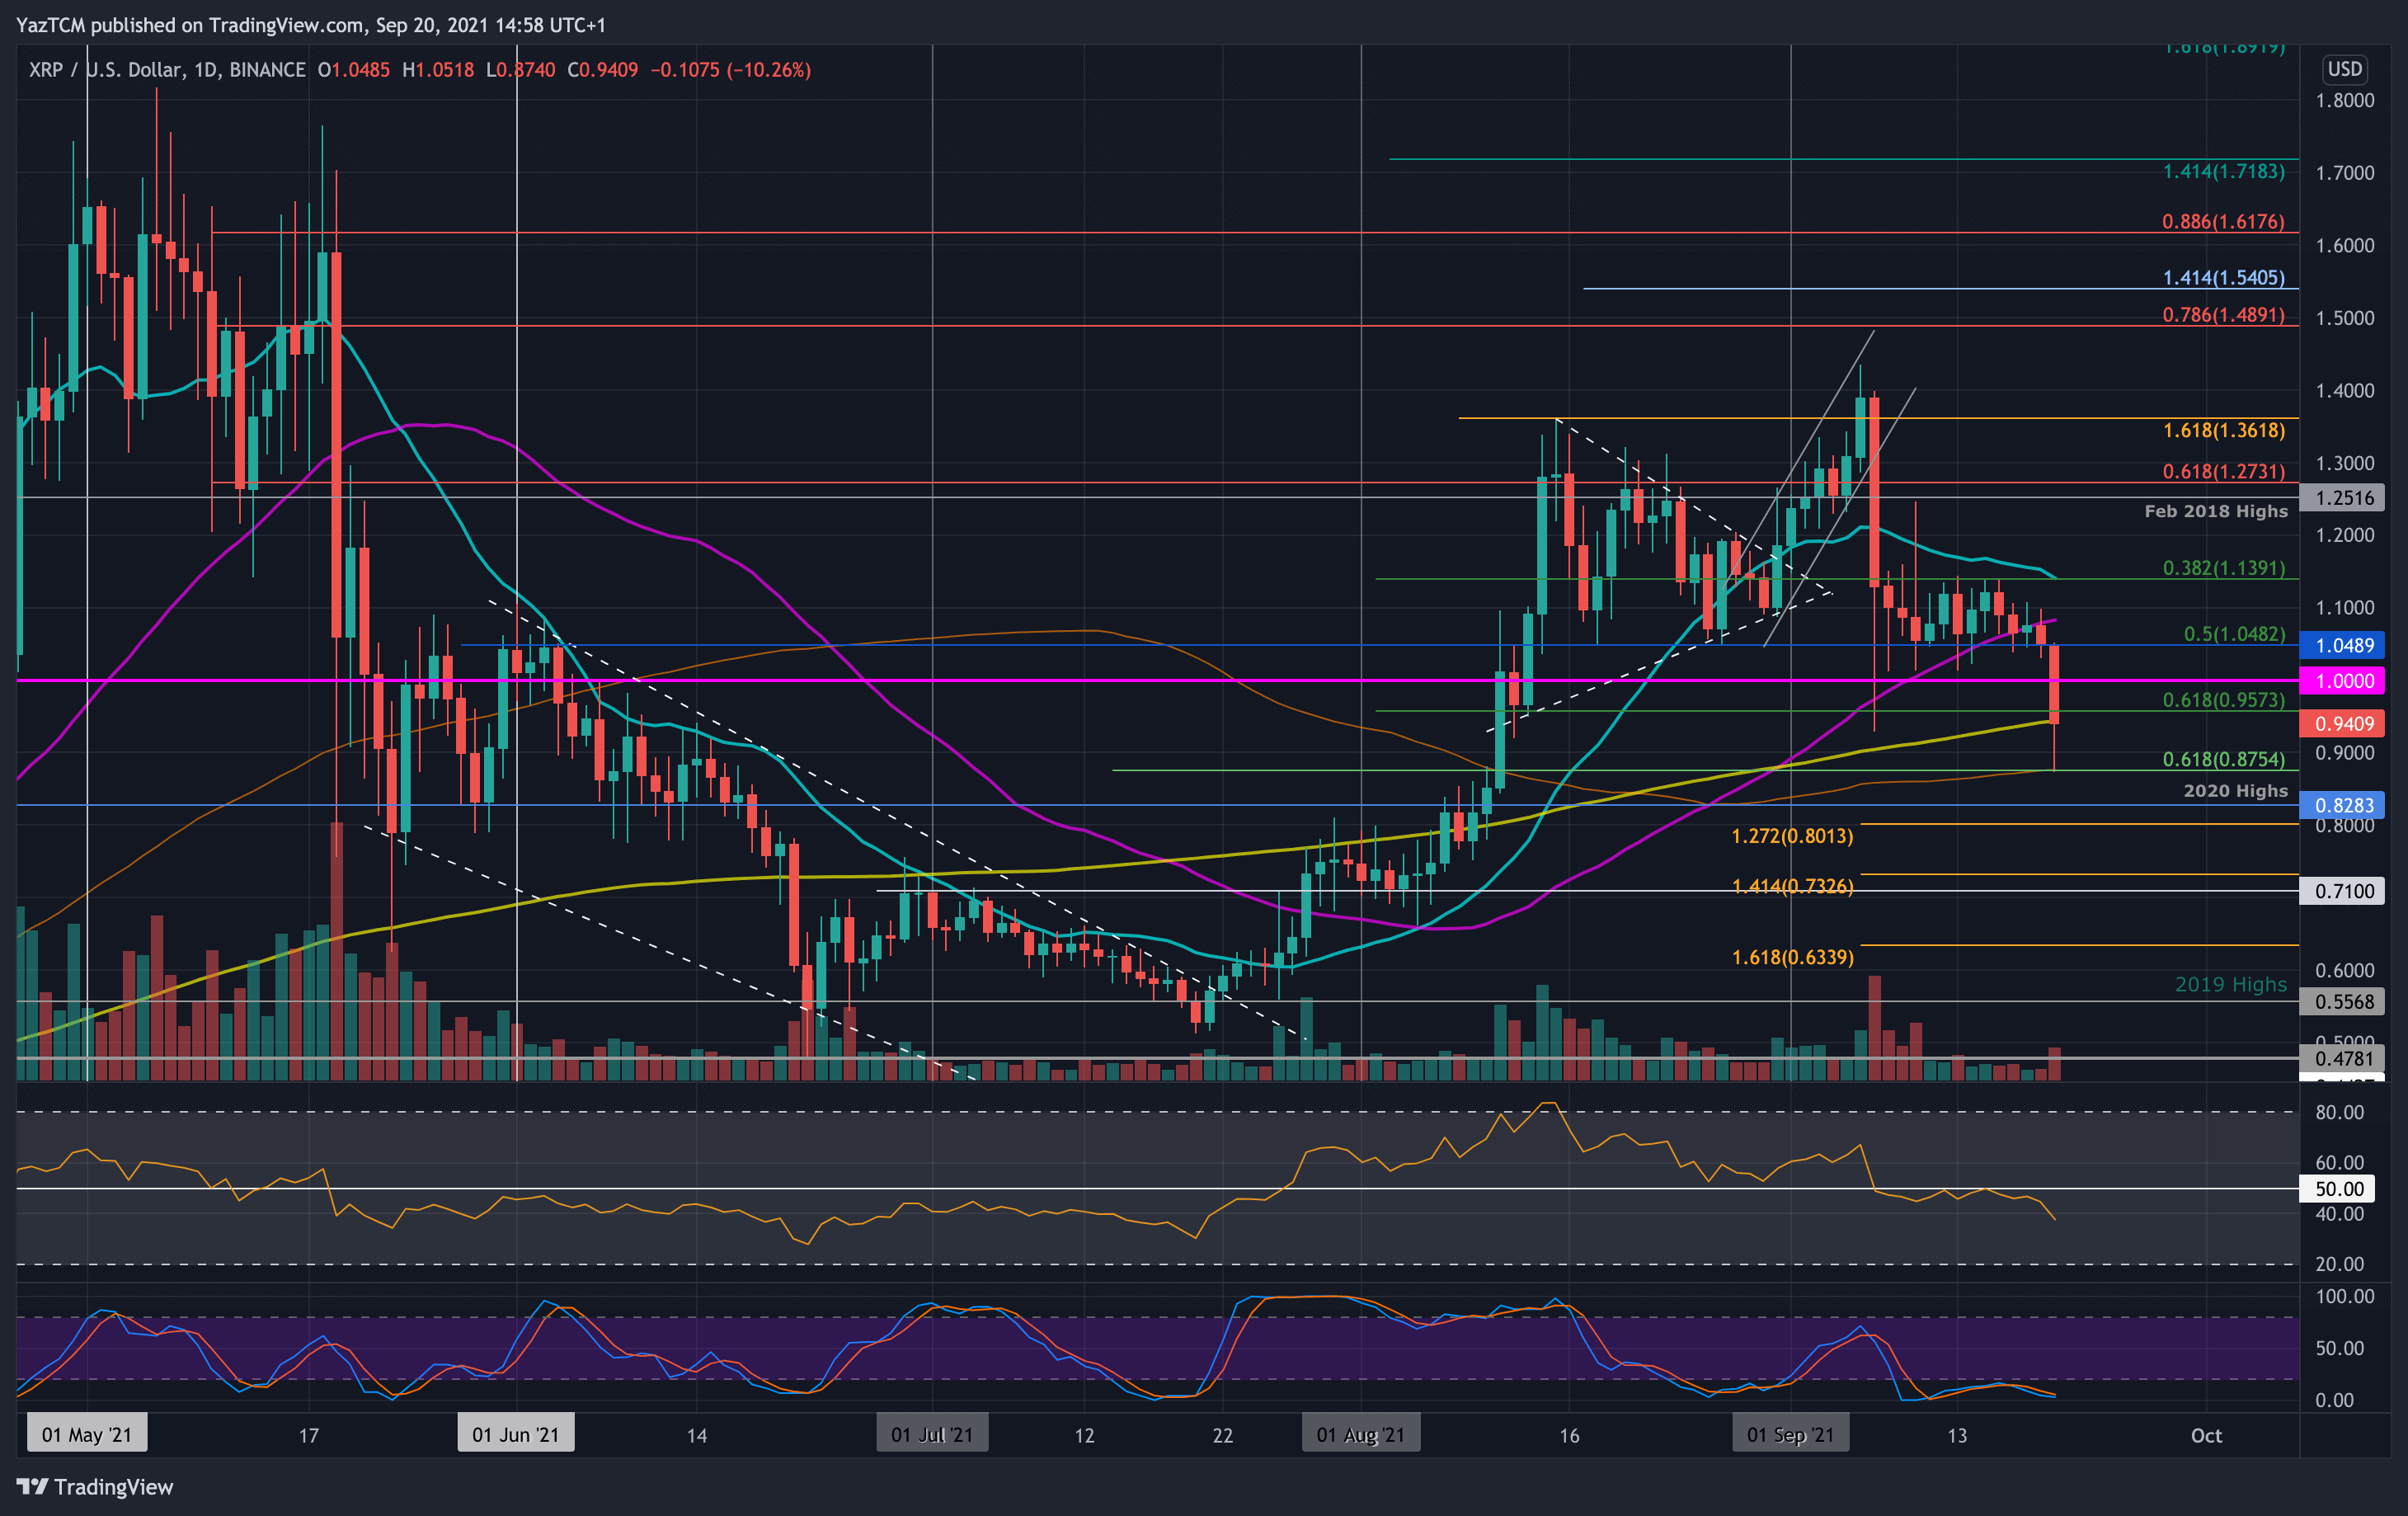Click the 1.618(0.6339) Fibonacci label
Image resolution: width=2408 pixels, height=1516 pixels.
pos(1792,957)
